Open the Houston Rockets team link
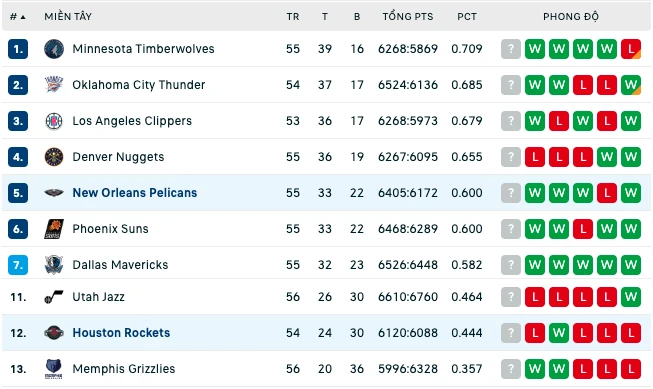Viewport: 653px width, 389px height. coord(121,333)
